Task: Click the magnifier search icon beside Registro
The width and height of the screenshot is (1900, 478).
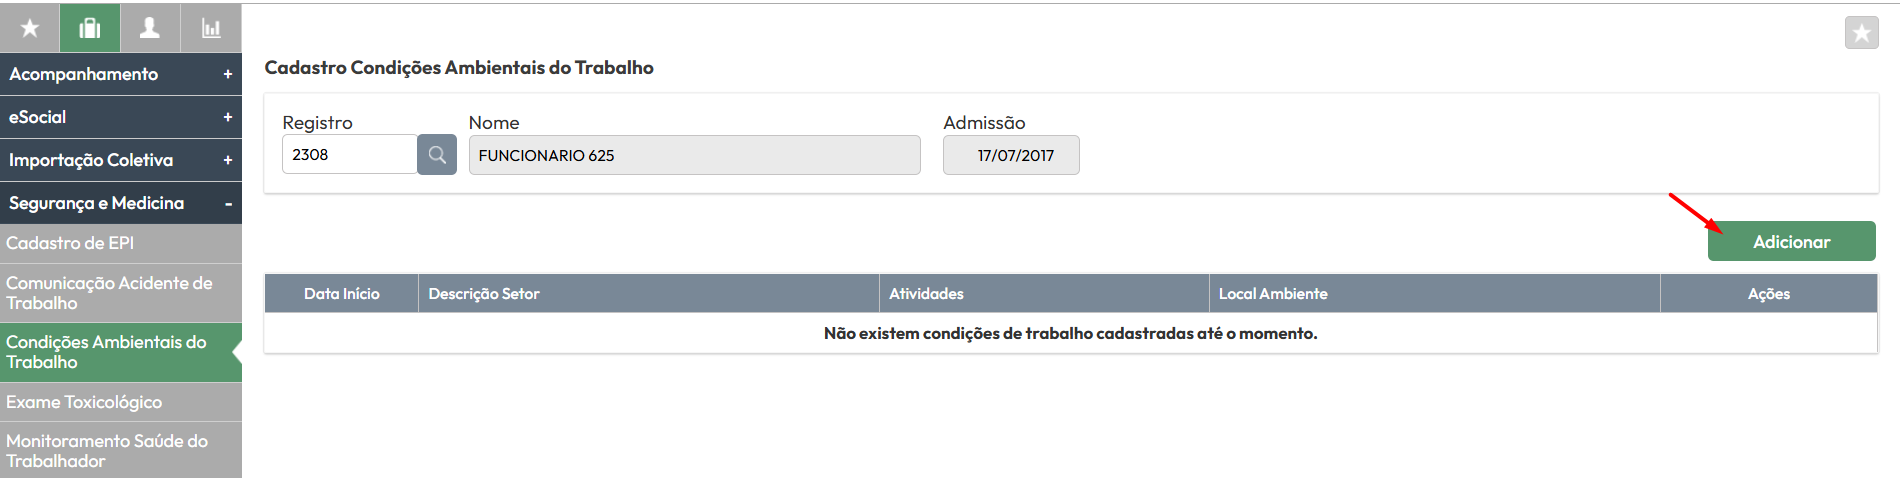Action: (437, 155)
